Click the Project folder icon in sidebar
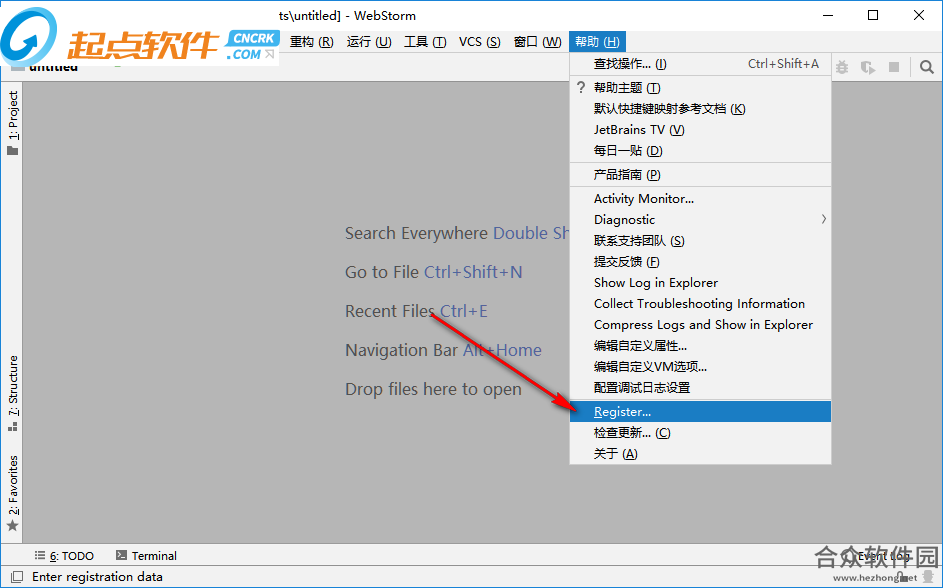943x588 pixels. point(13,150)
